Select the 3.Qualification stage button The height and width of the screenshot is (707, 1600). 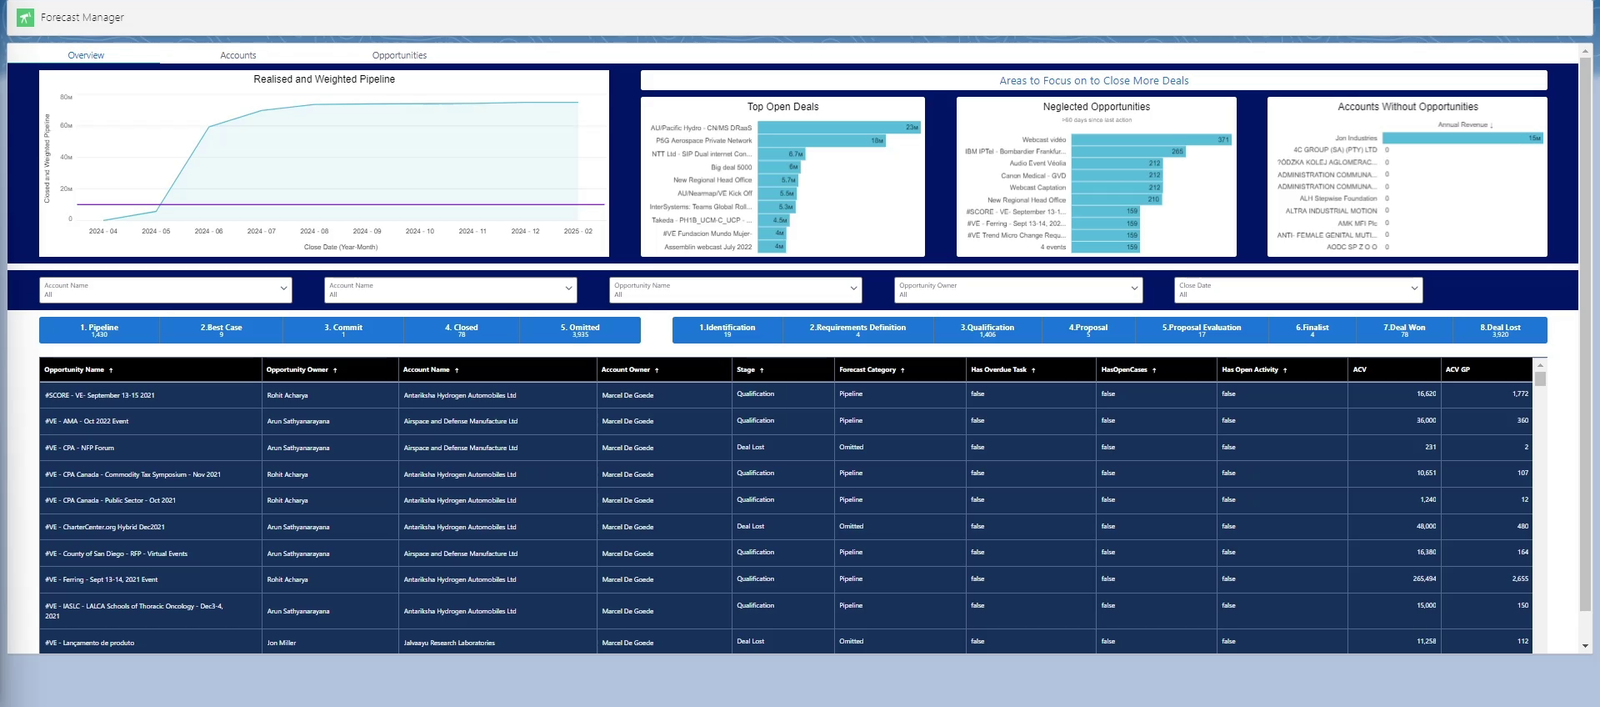[987, 330]
